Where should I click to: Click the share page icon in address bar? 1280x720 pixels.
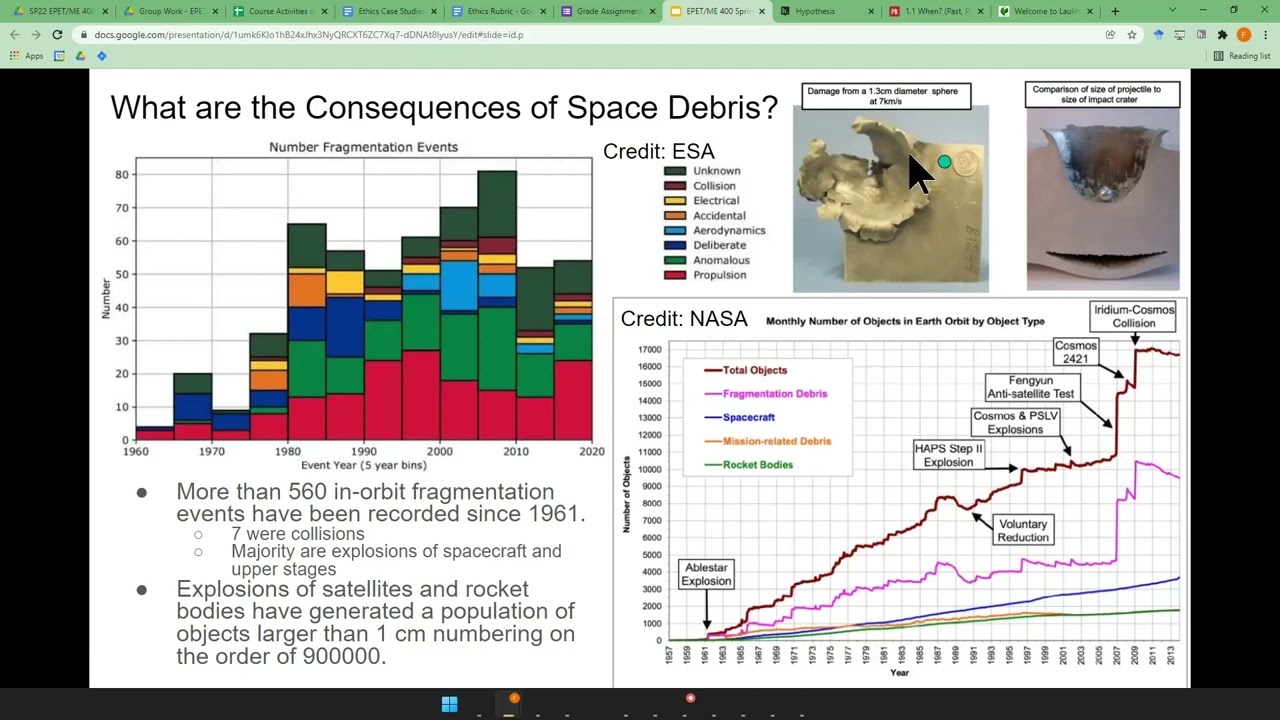point(1110,35)
